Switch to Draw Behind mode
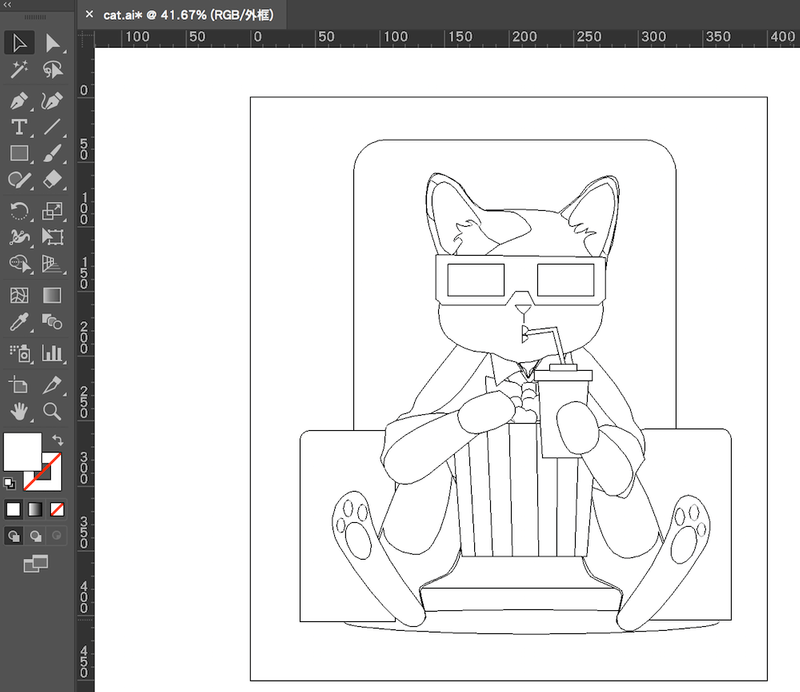This screenshot has width=800, height=692. [36, 536]
